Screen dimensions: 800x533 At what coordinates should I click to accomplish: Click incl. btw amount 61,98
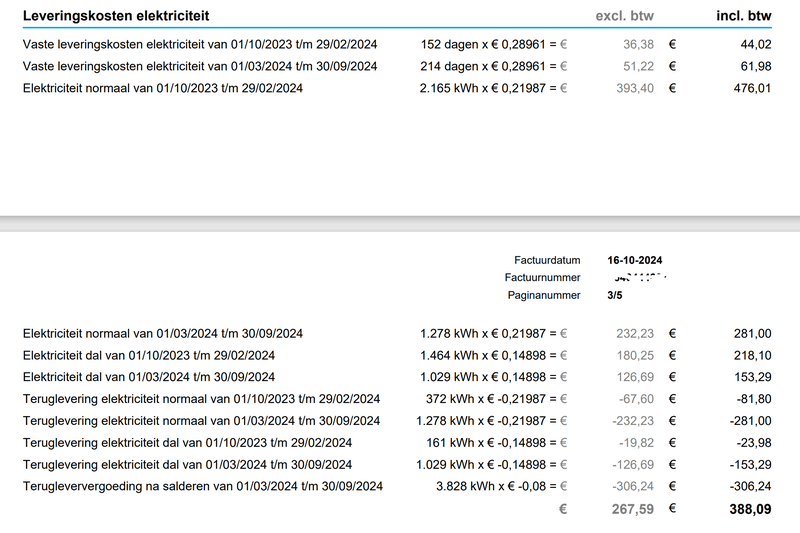tap(756, 66)
